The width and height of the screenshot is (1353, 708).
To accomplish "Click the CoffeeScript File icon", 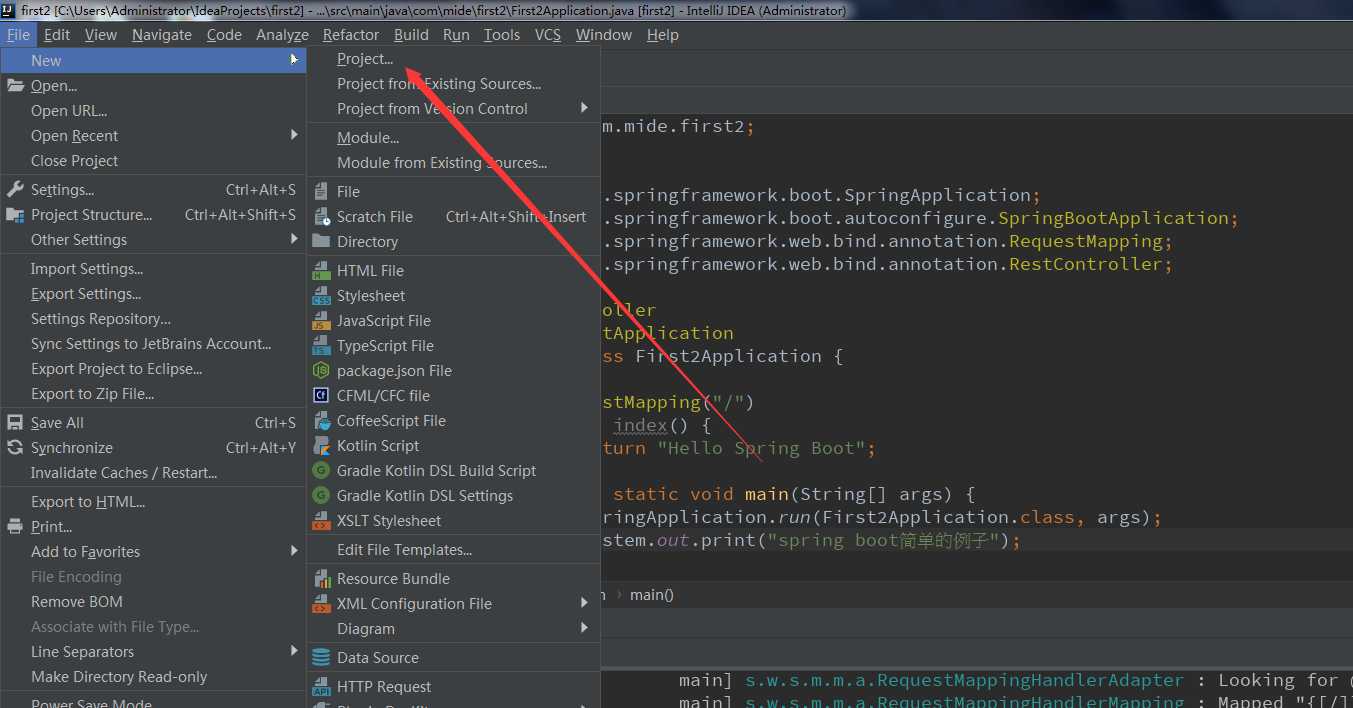I will 321,421.
